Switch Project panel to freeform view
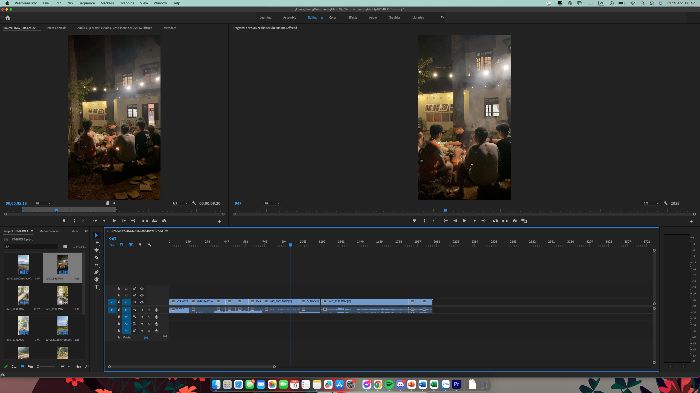The width and height of the screenshot is (700, 393). coord(30,367)
